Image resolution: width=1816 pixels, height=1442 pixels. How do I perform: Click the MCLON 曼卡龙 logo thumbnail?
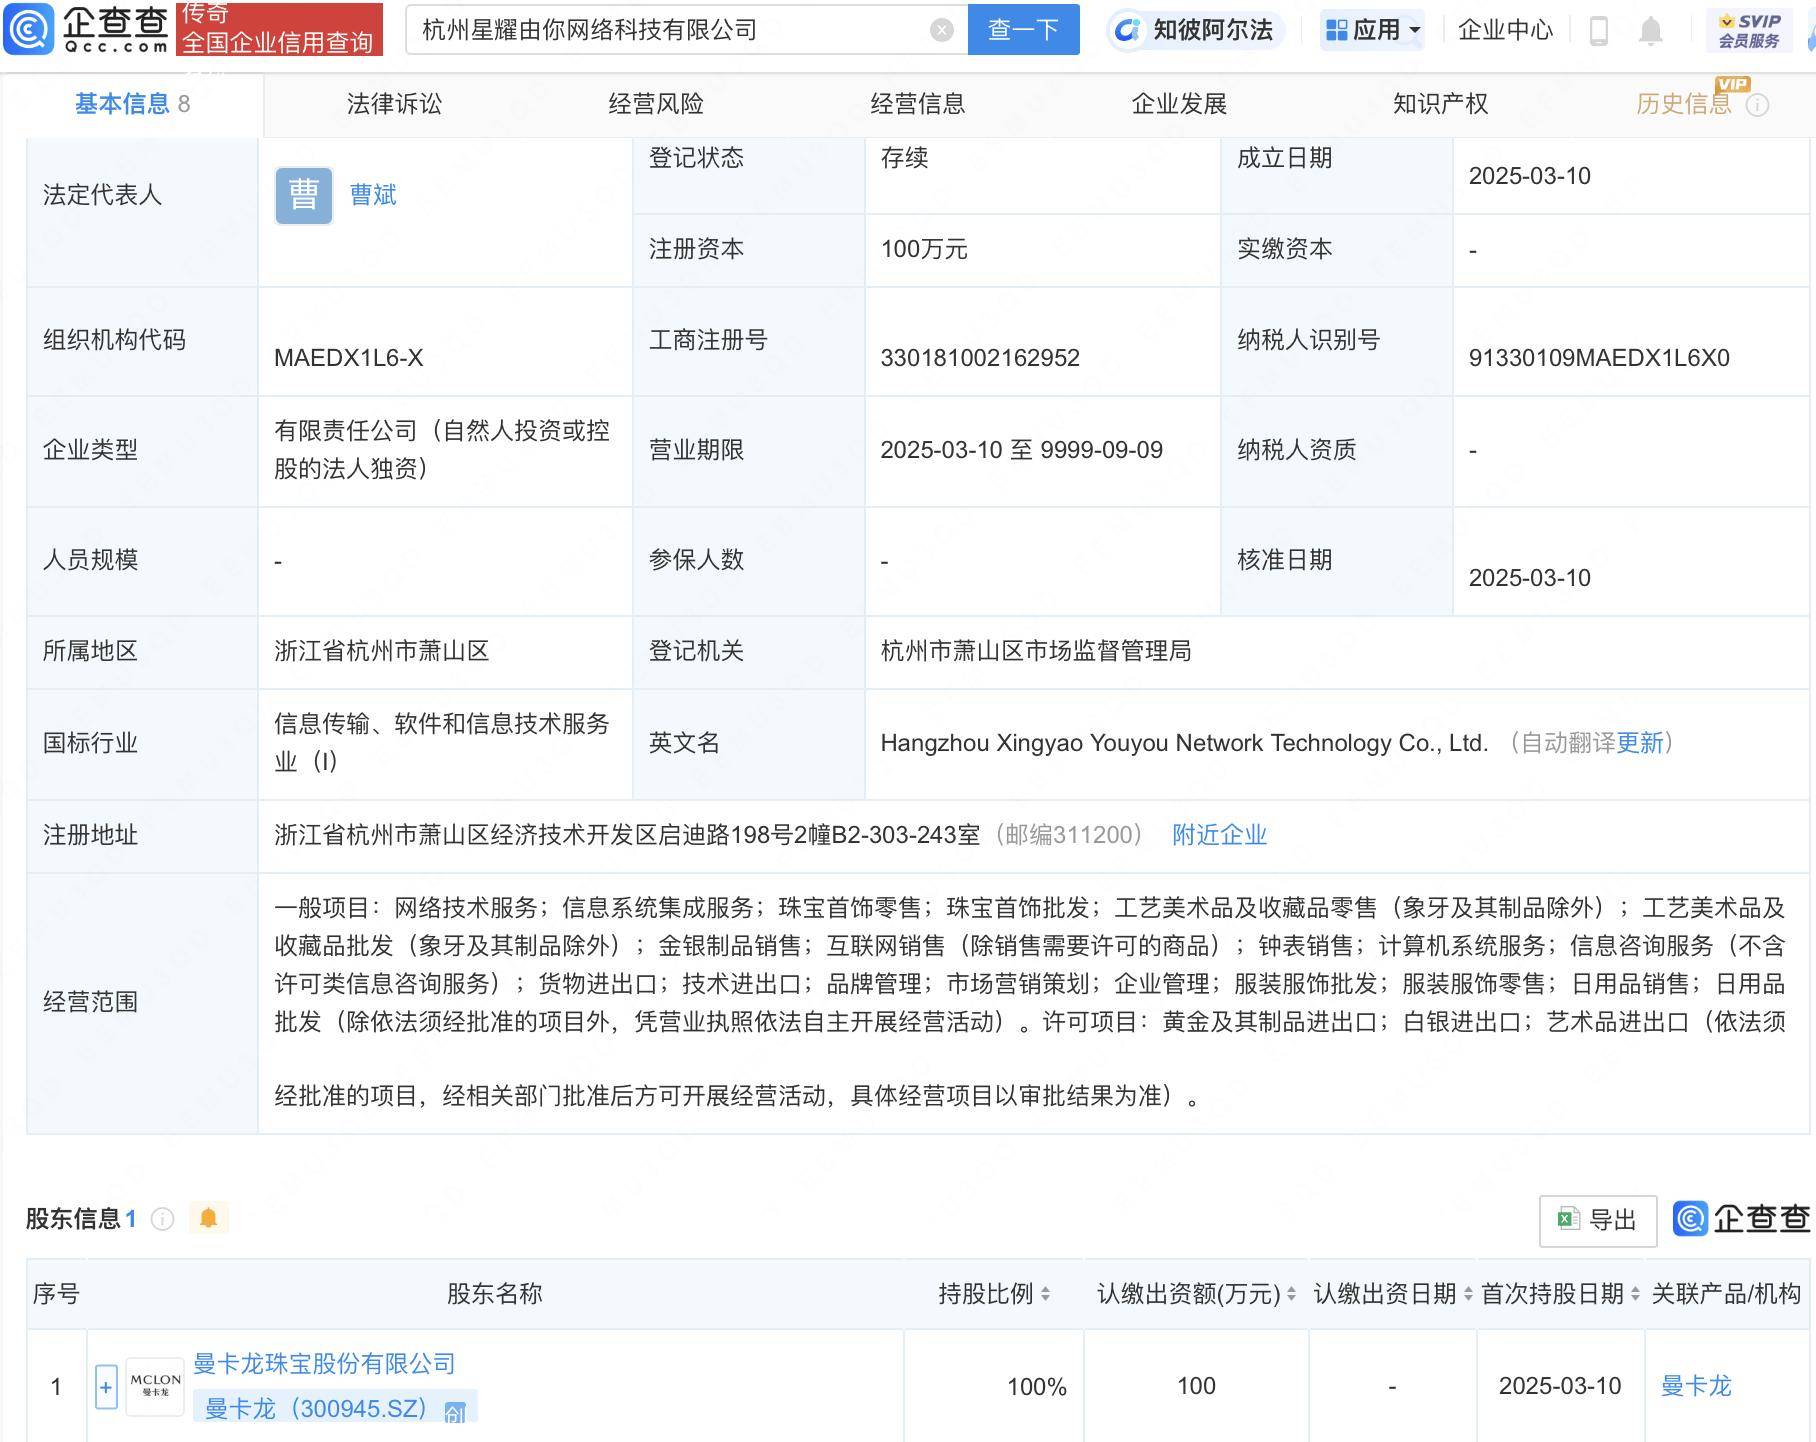pyautogui.click(x=153, y=1387)
